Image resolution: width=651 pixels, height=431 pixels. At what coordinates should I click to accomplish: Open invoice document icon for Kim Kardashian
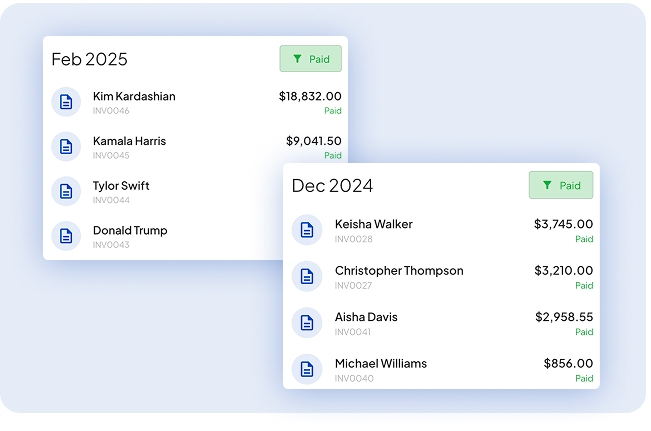pyautogui.click(x=66, y=102)
